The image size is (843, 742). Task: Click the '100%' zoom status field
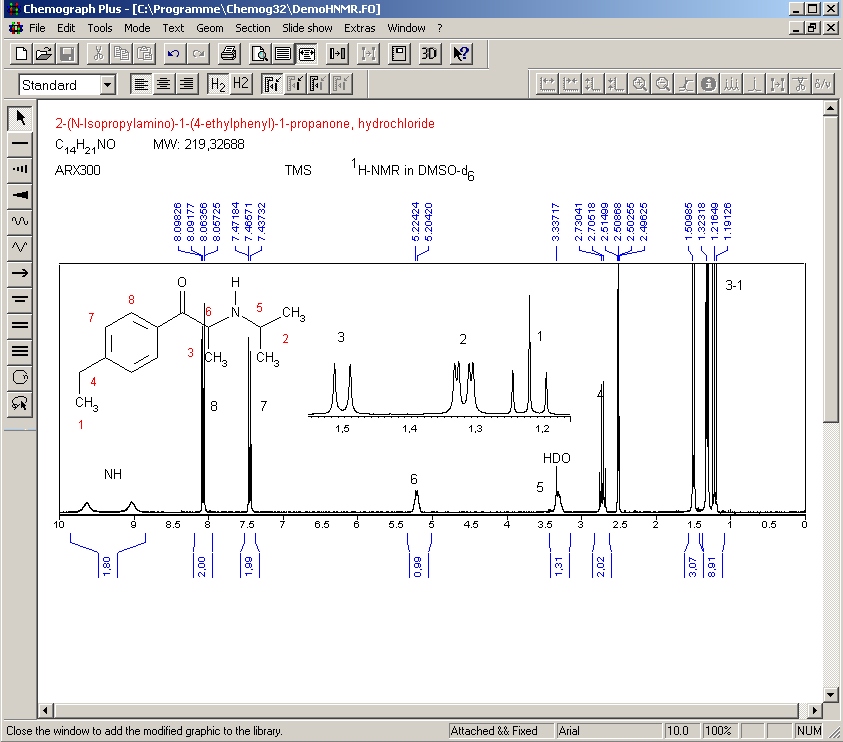pyautogui.click(x=718, y=731)
